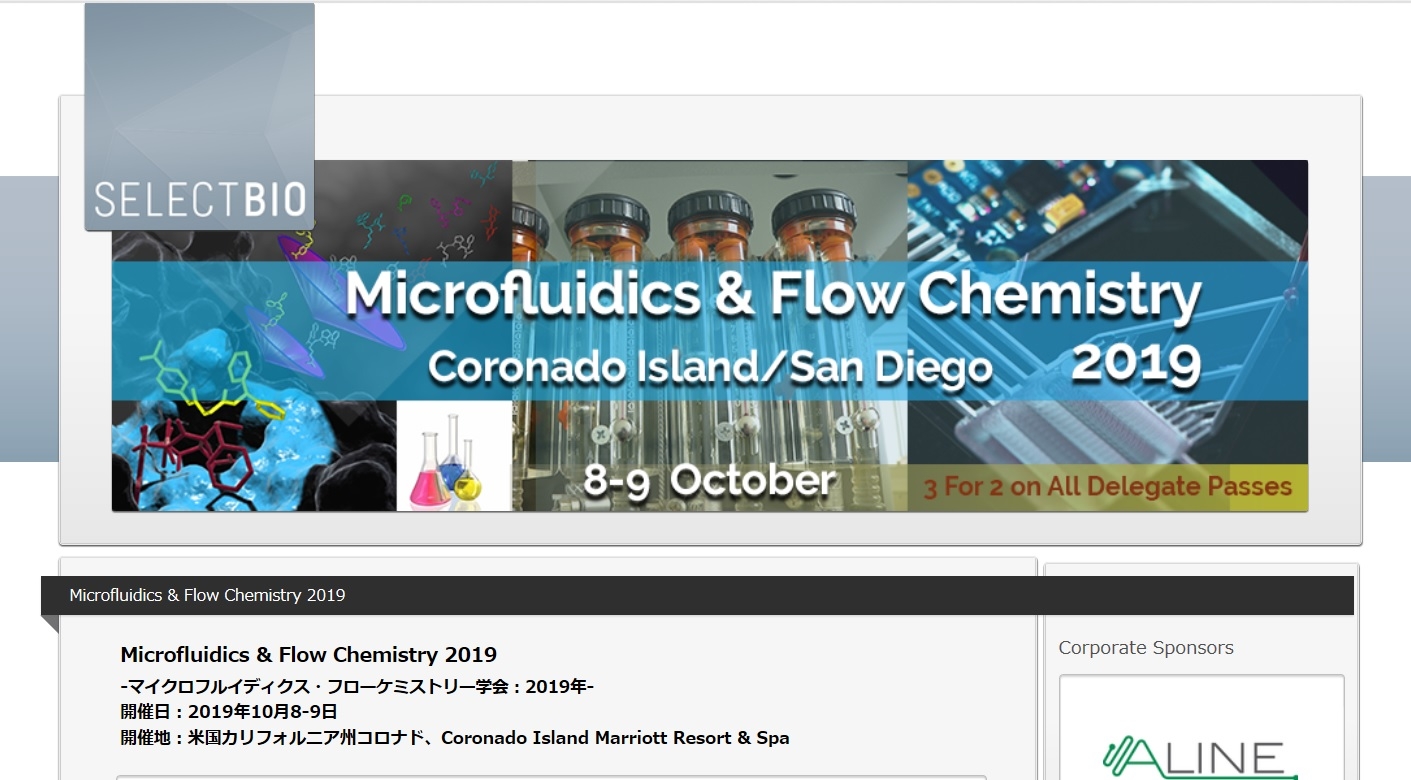
Task: Click the 8-9 October text on the banner
Action: pyautogui.click(x=709, y=482)
